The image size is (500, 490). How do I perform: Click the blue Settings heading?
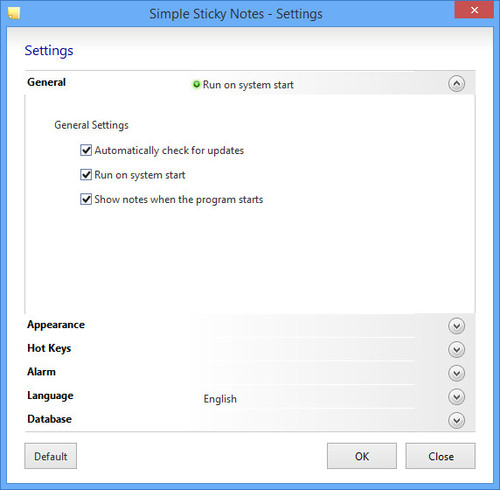tap(49, 51)
